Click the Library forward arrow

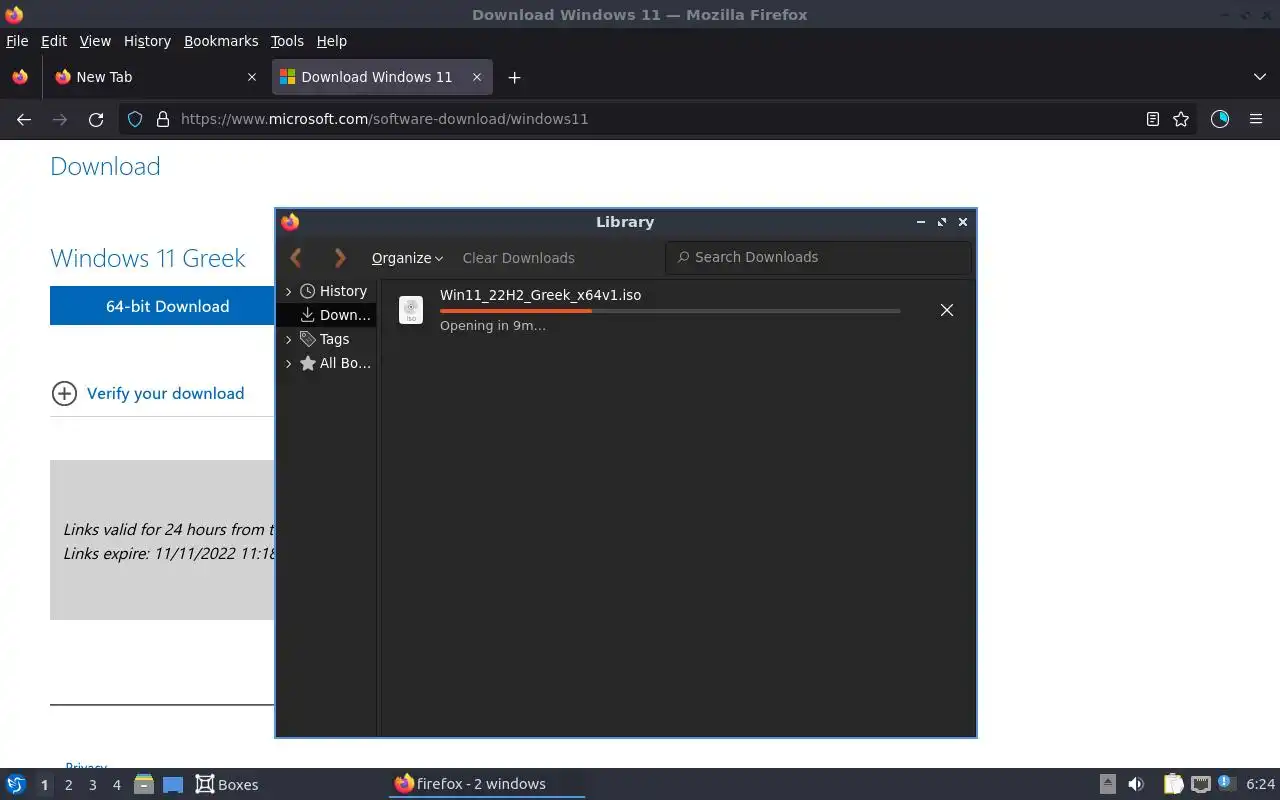340,258
